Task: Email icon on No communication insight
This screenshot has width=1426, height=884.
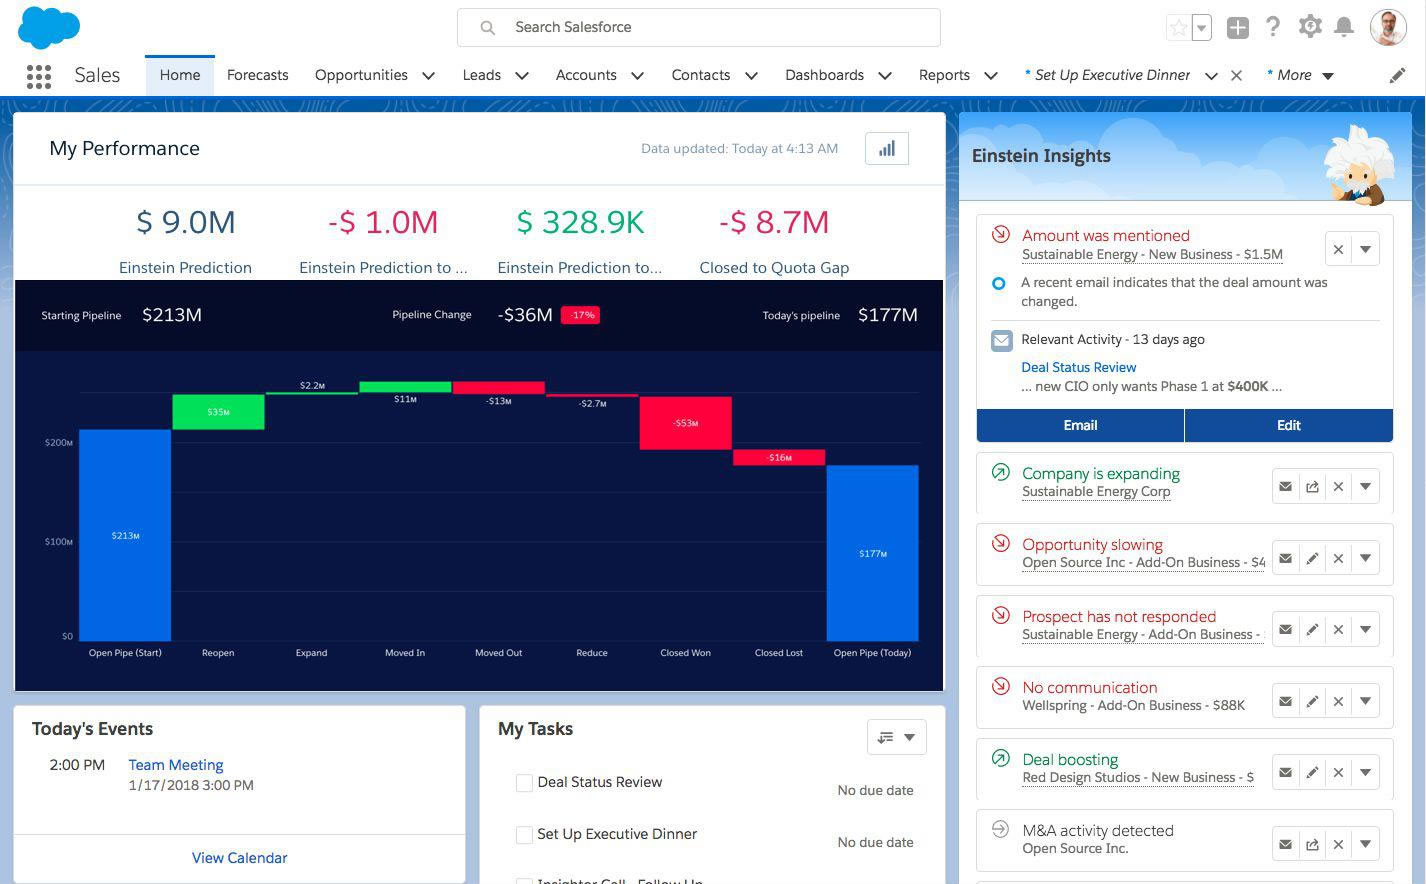Action: click(1285, 701)
